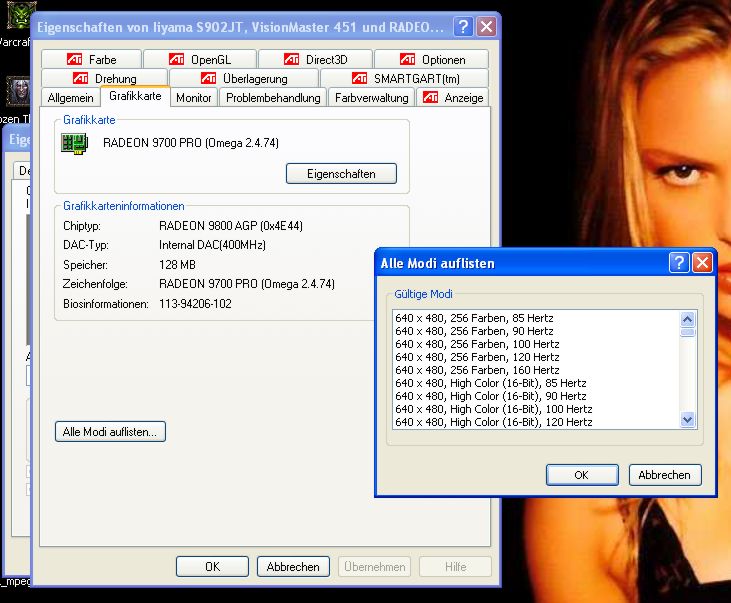Click help question mark in Eigenschaften title bar

click(463, 27)
